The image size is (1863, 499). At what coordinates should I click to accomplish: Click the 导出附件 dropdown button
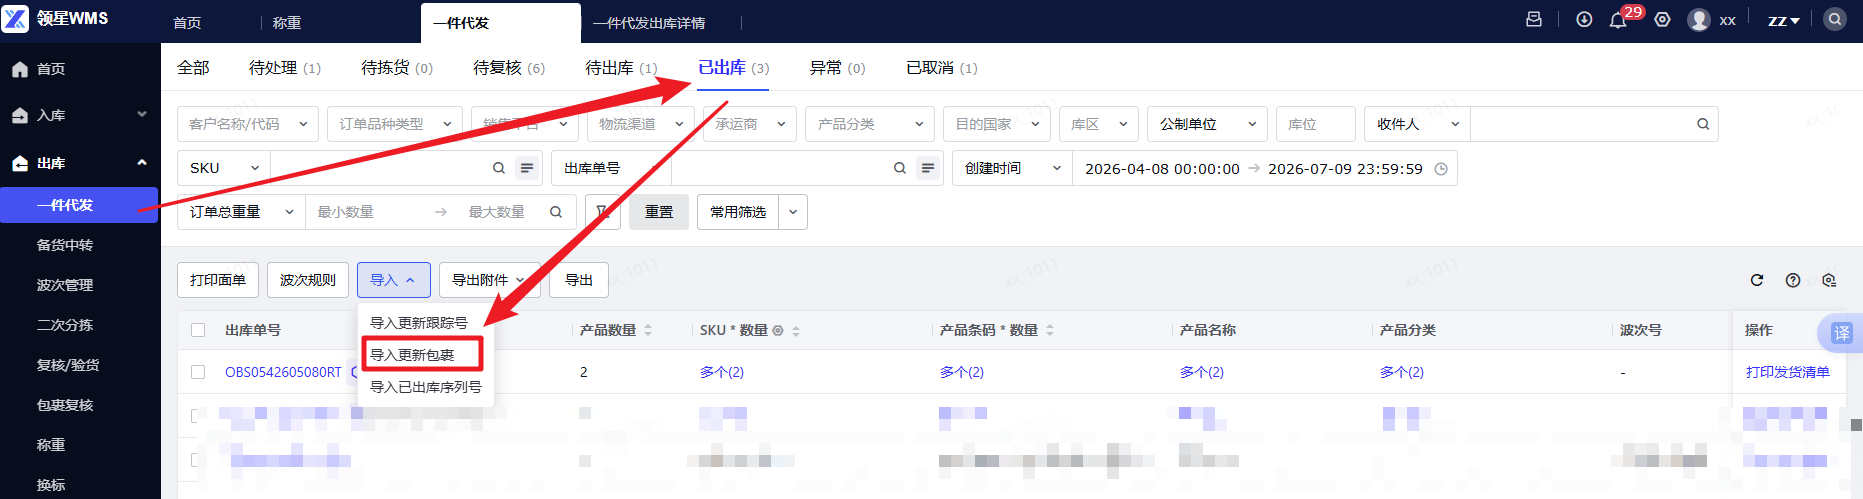pyautogui.click(x=489, y=280)
